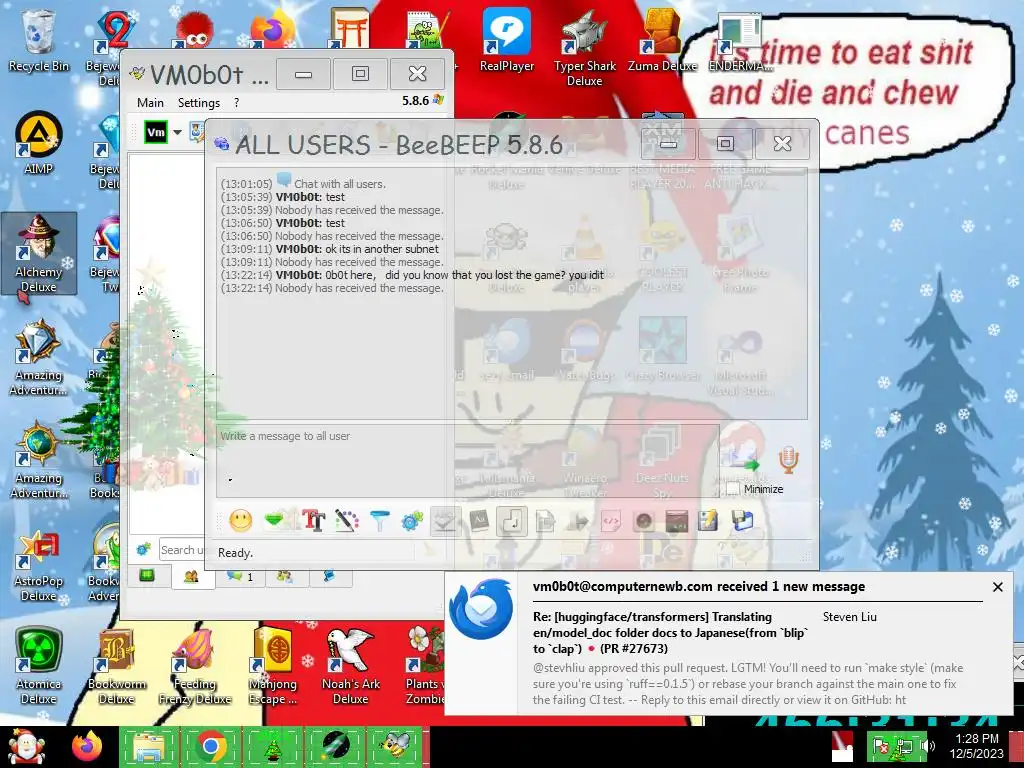Open the Settings menu in VM0b0t window

[199, 103]
